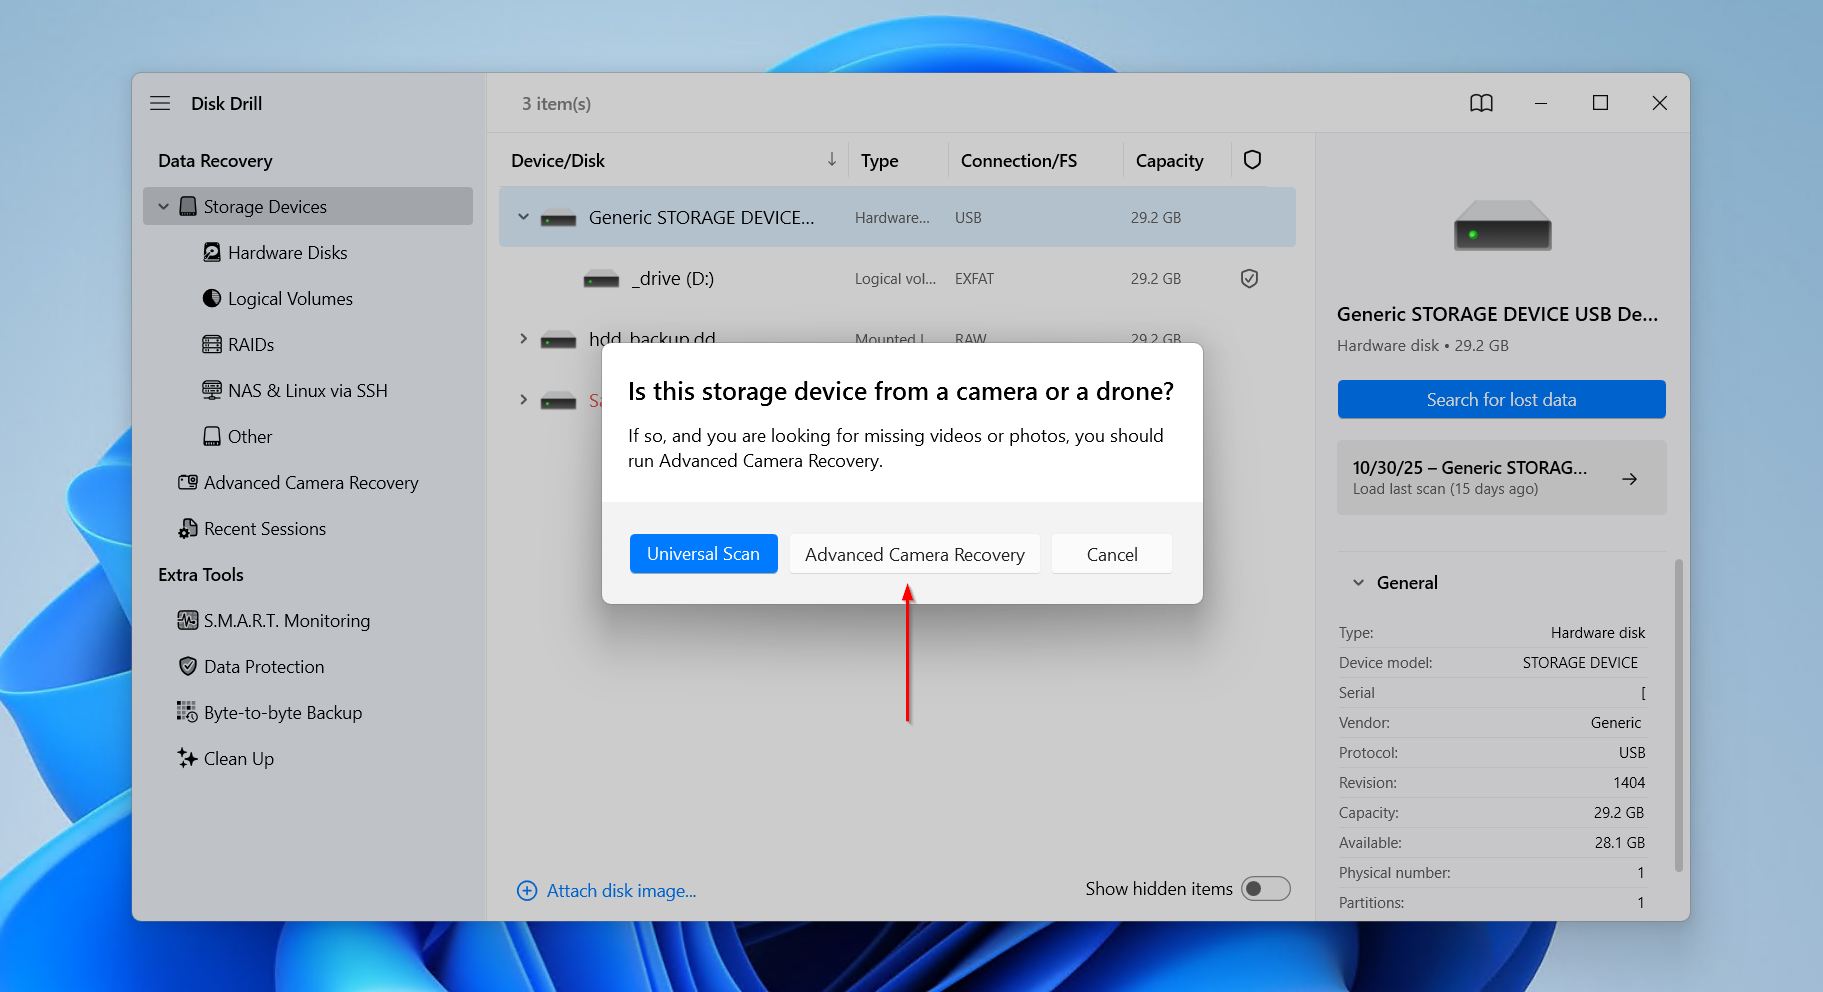Open the documentation book icon

point(1482,103)
